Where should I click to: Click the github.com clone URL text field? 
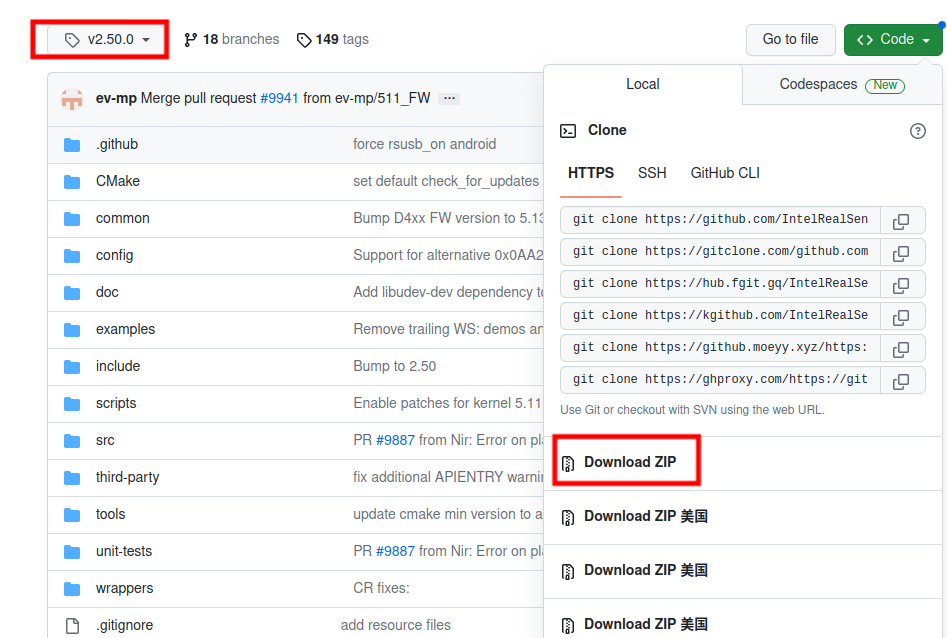click(x=721, y=221)
